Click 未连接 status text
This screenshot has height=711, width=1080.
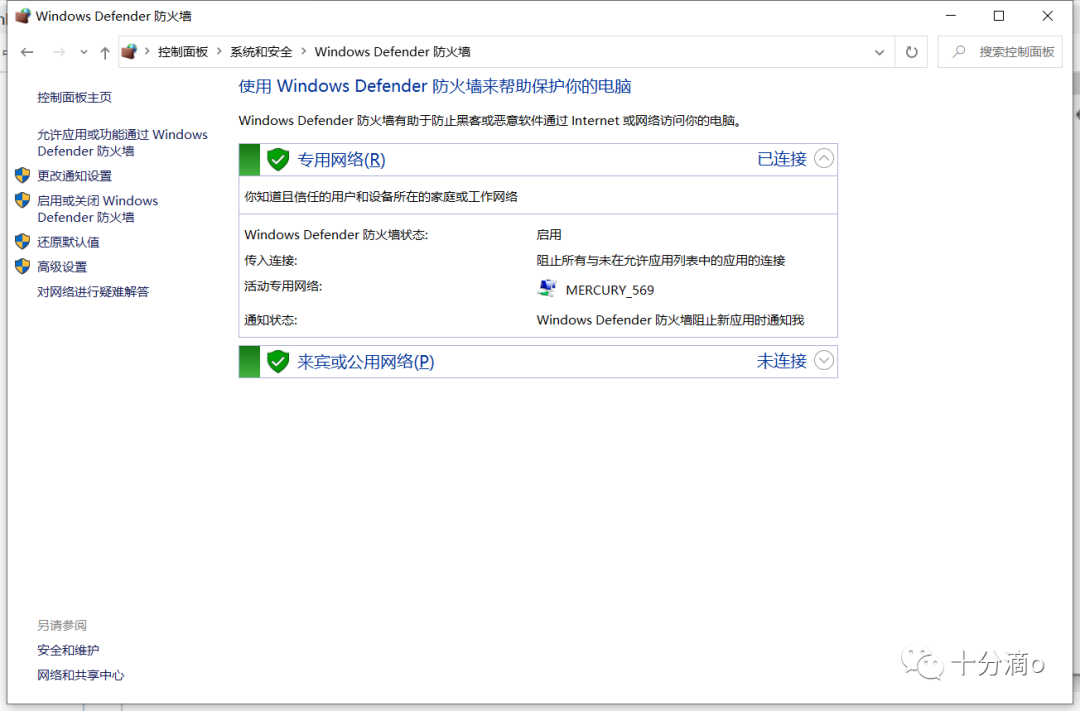pos(782,361)
